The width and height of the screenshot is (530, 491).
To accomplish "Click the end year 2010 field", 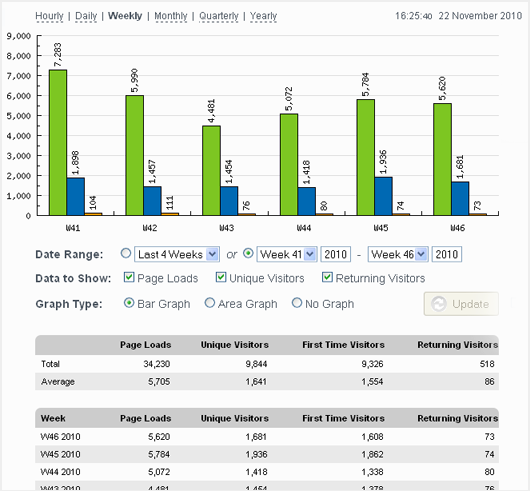I will [447, 254].
